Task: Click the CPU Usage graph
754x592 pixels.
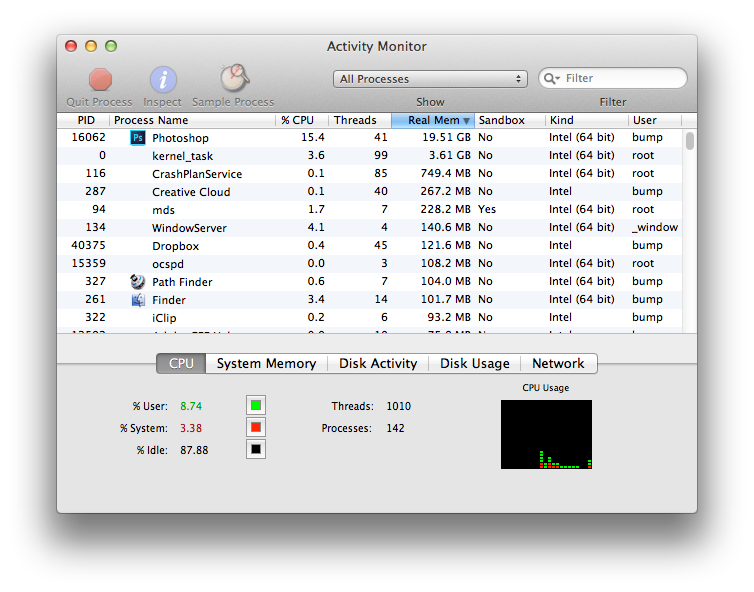Action: [x=546, y=434]
